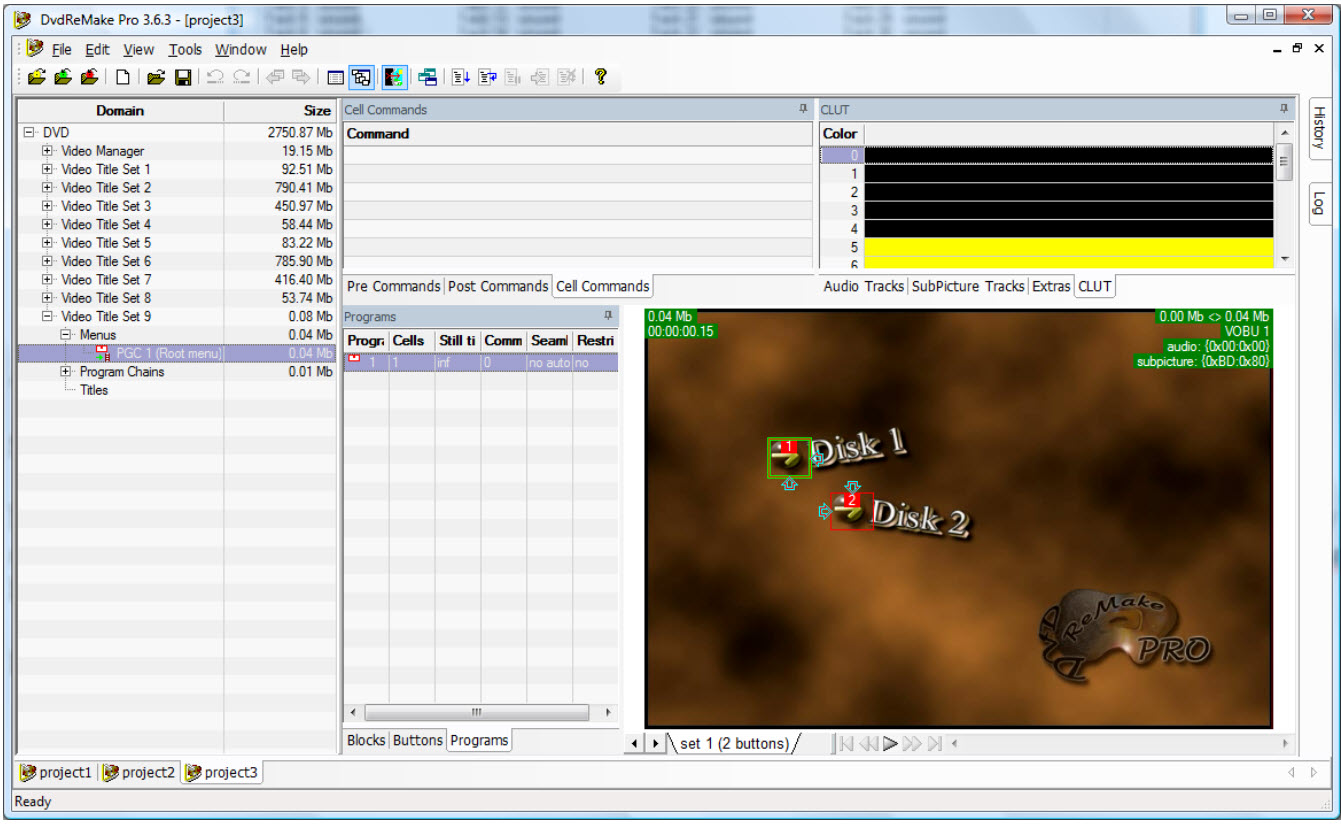1341x826 pixels.
Task: Collapse the DVD root tree node
Action: pos(29,132)
